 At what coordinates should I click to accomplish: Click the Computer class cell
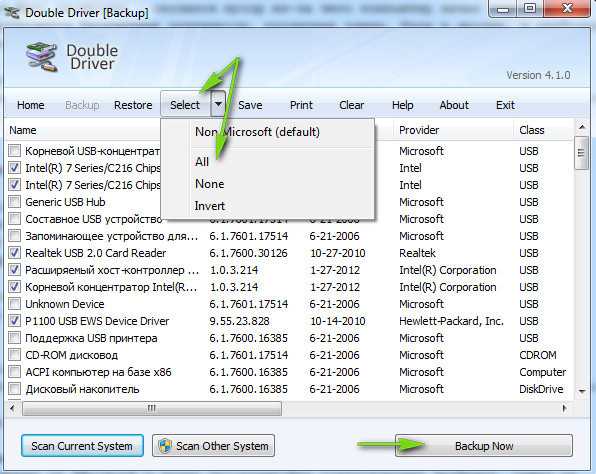coord(542,372)
